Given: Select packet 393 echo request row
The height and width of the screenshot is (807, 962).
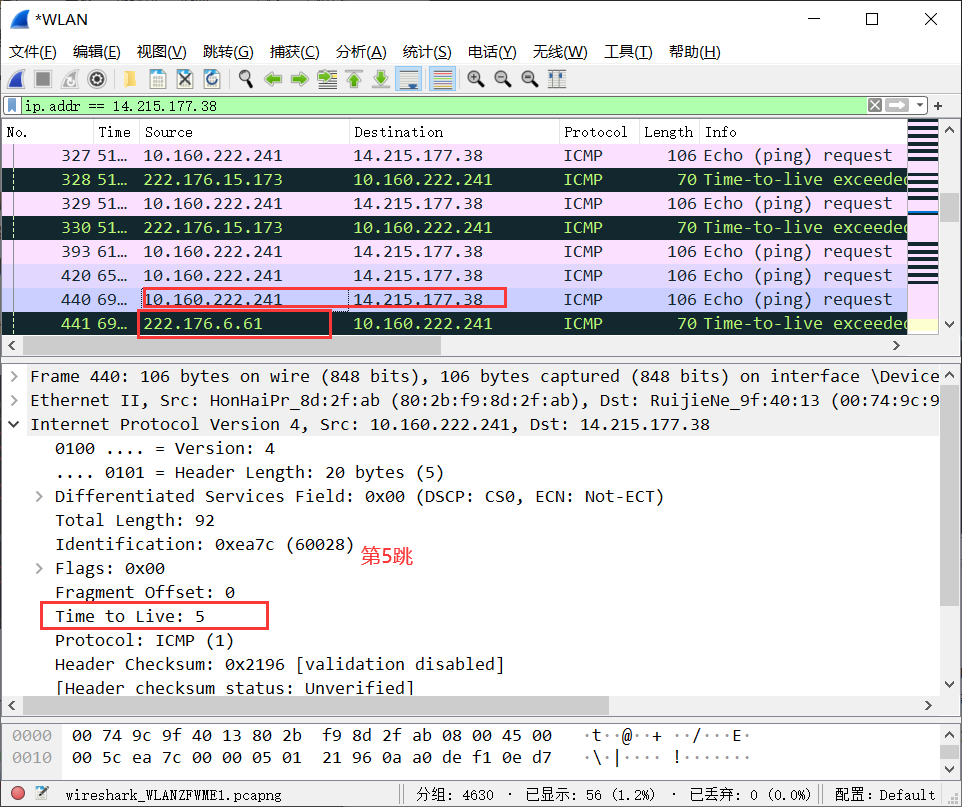Looking at the screenshot, I should tap(454, 252).
